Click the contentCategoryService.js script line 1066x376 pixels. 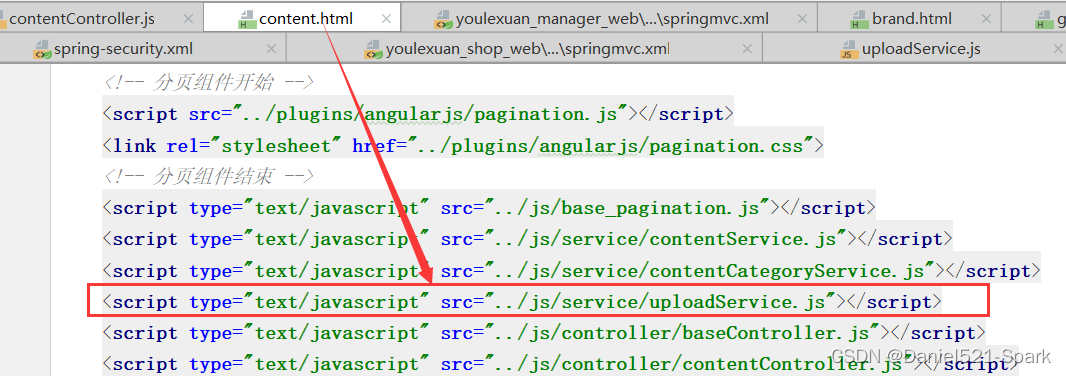[572, 270]
